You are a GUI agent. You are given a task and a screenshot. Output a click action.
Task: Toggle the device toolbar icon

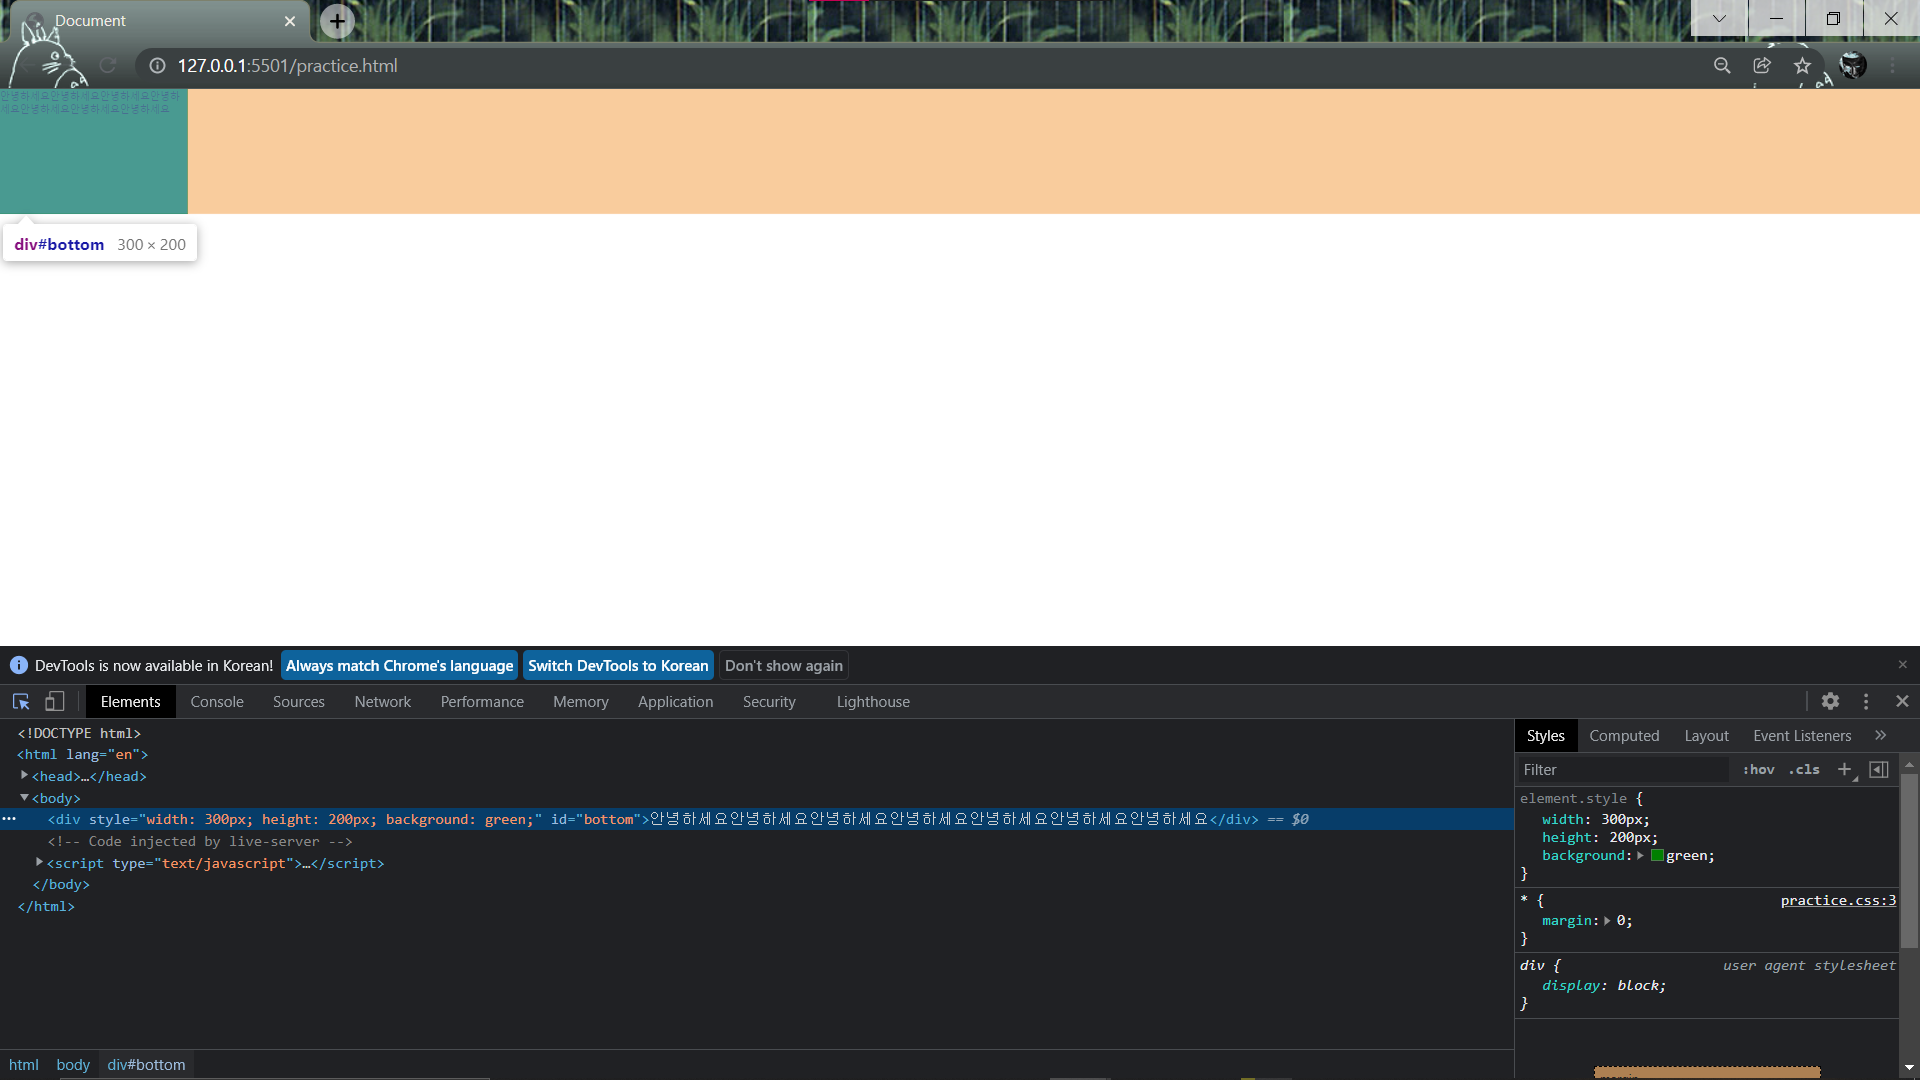pos(55,702)
